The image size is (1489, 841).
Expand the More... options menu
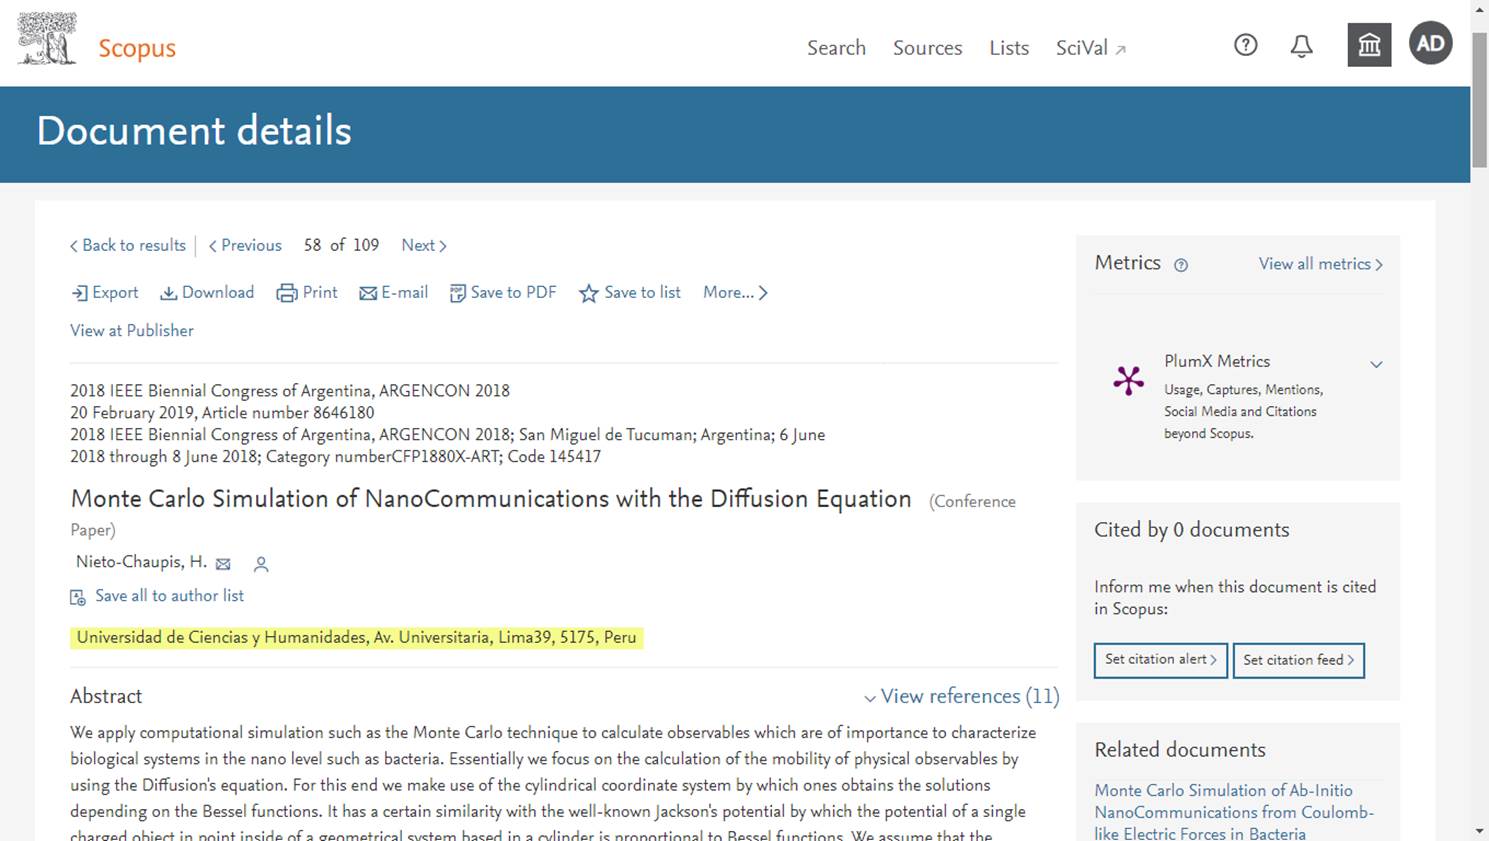(735, 293)
